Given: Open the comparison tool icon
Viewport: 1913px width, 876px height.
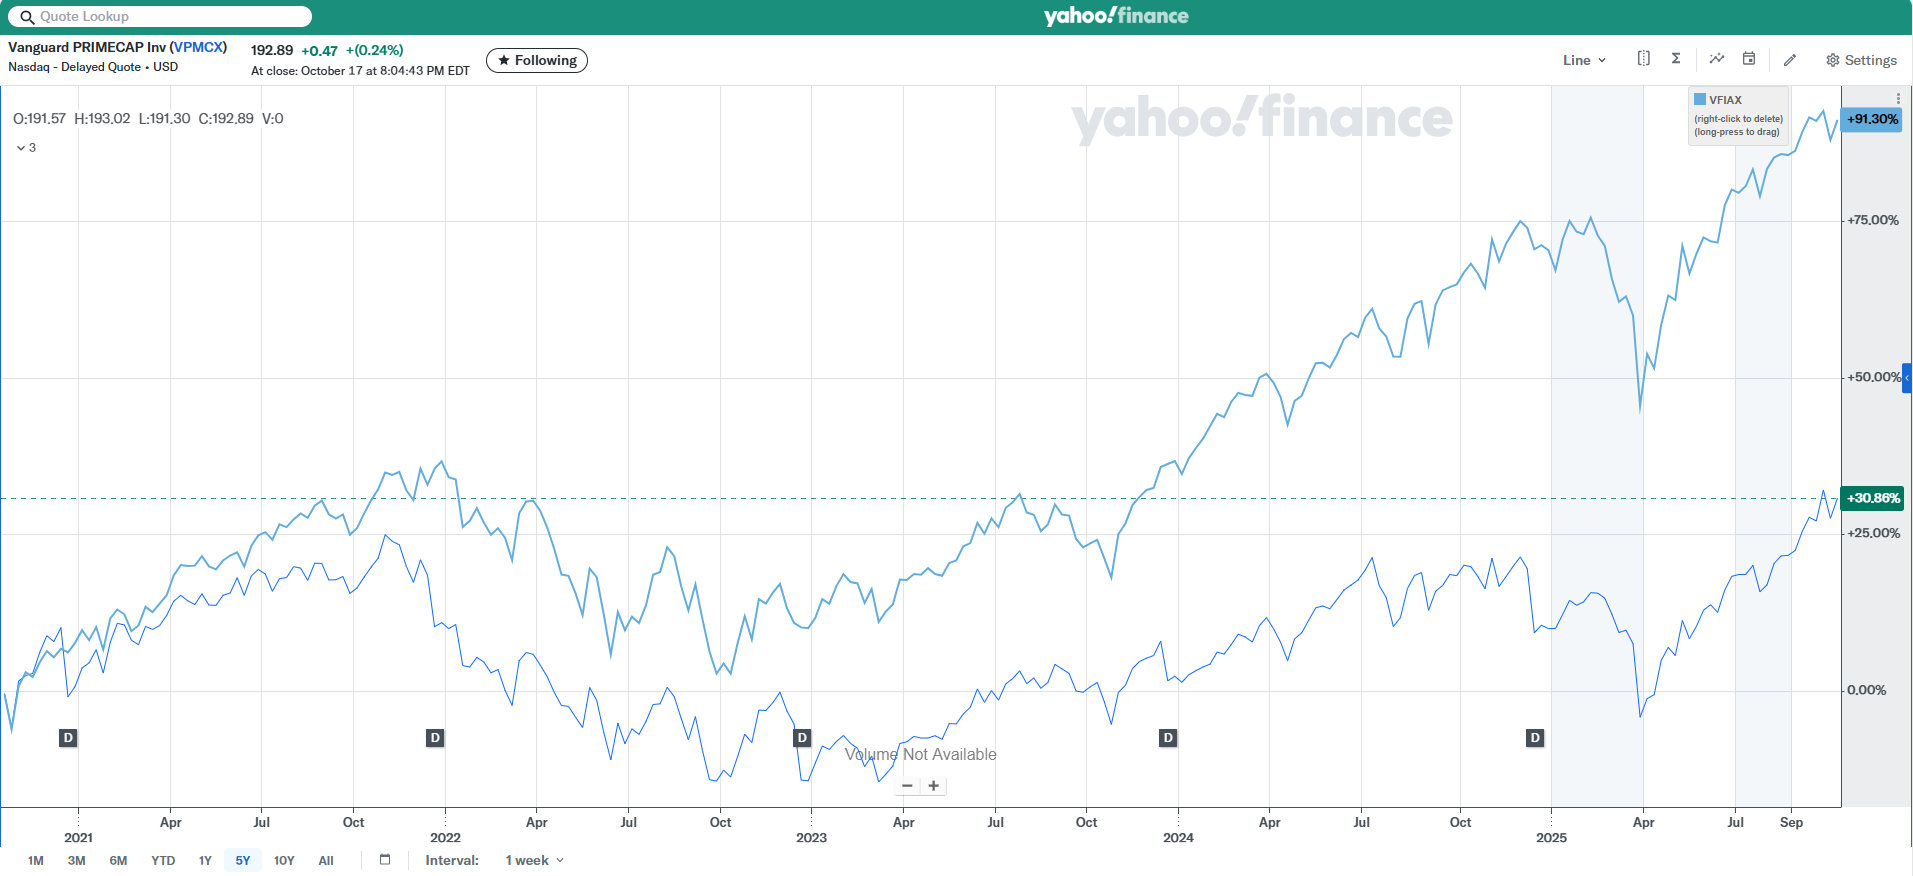Looking at the screenshot, I should (1643, 59).
